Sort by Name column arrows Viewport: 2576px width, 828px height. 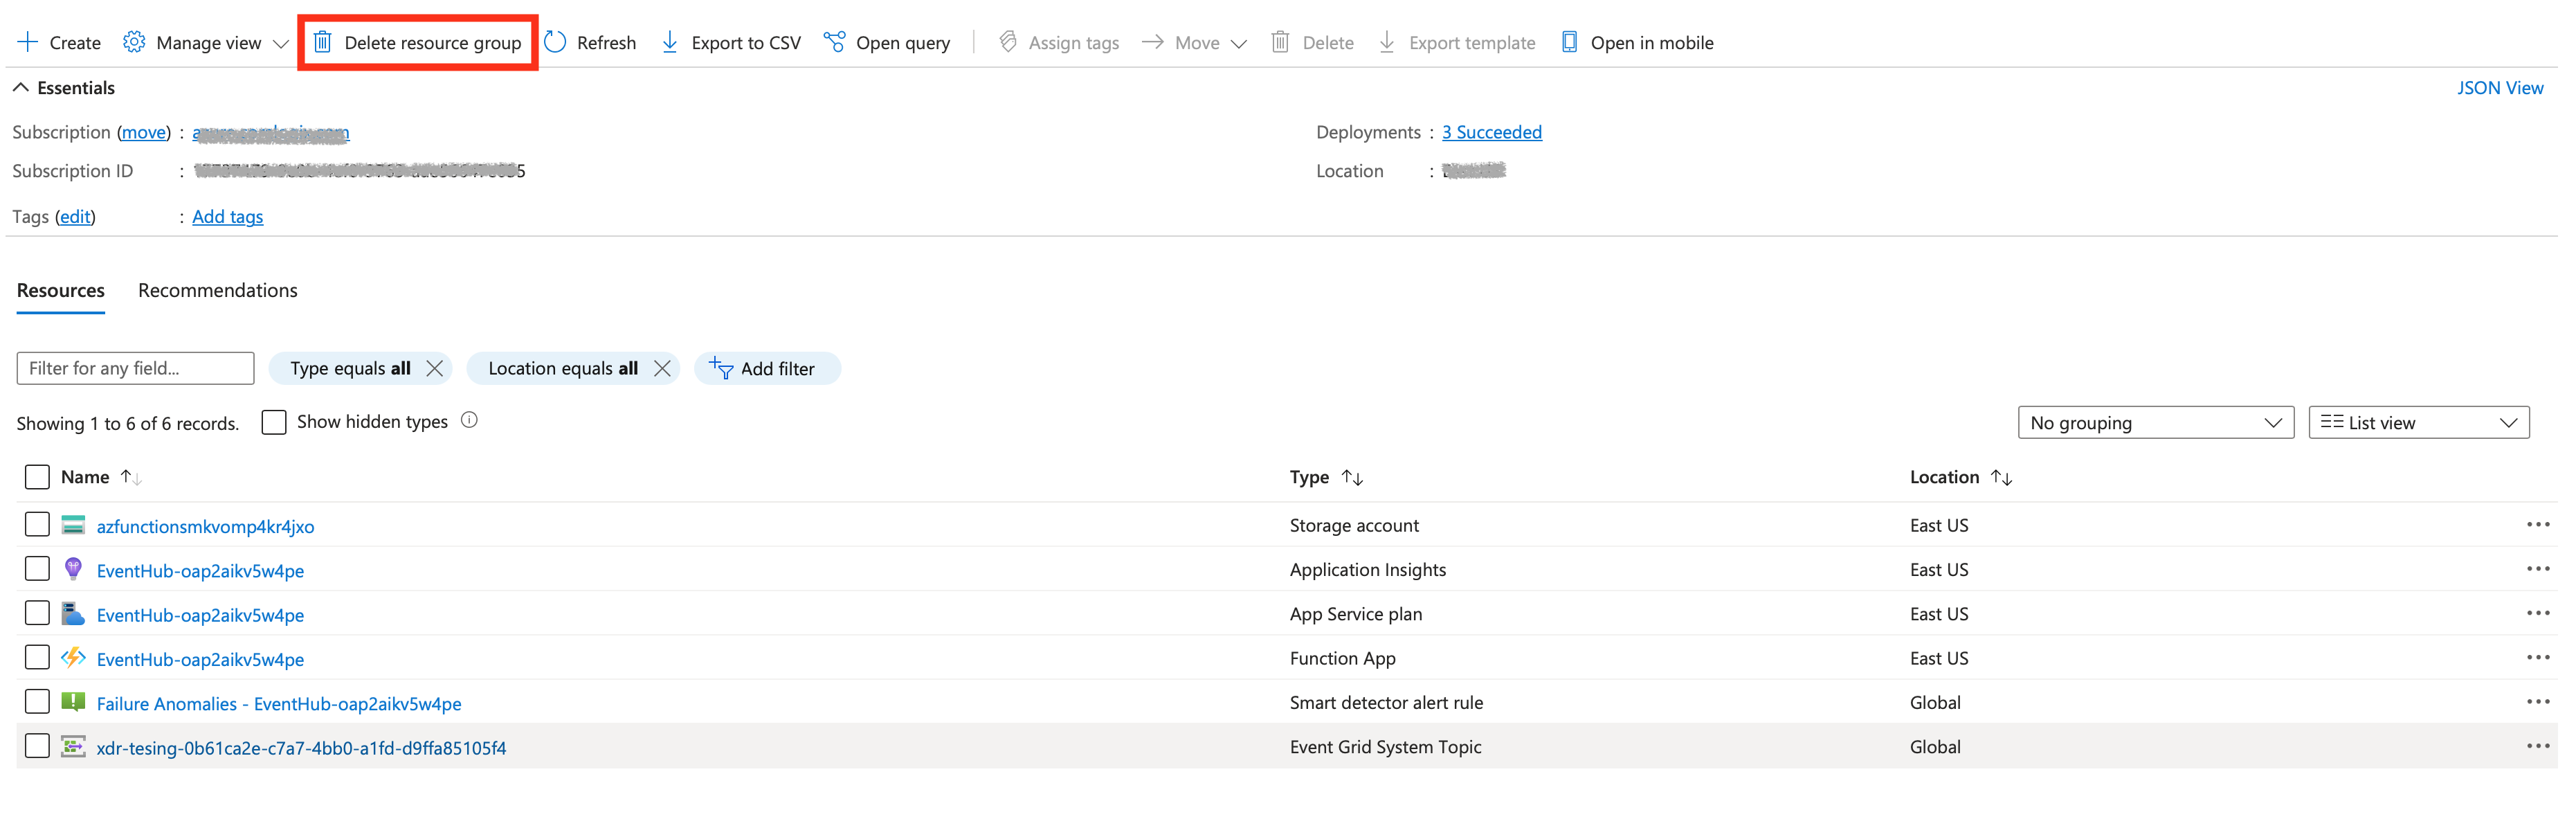click(x=131, y=477)
